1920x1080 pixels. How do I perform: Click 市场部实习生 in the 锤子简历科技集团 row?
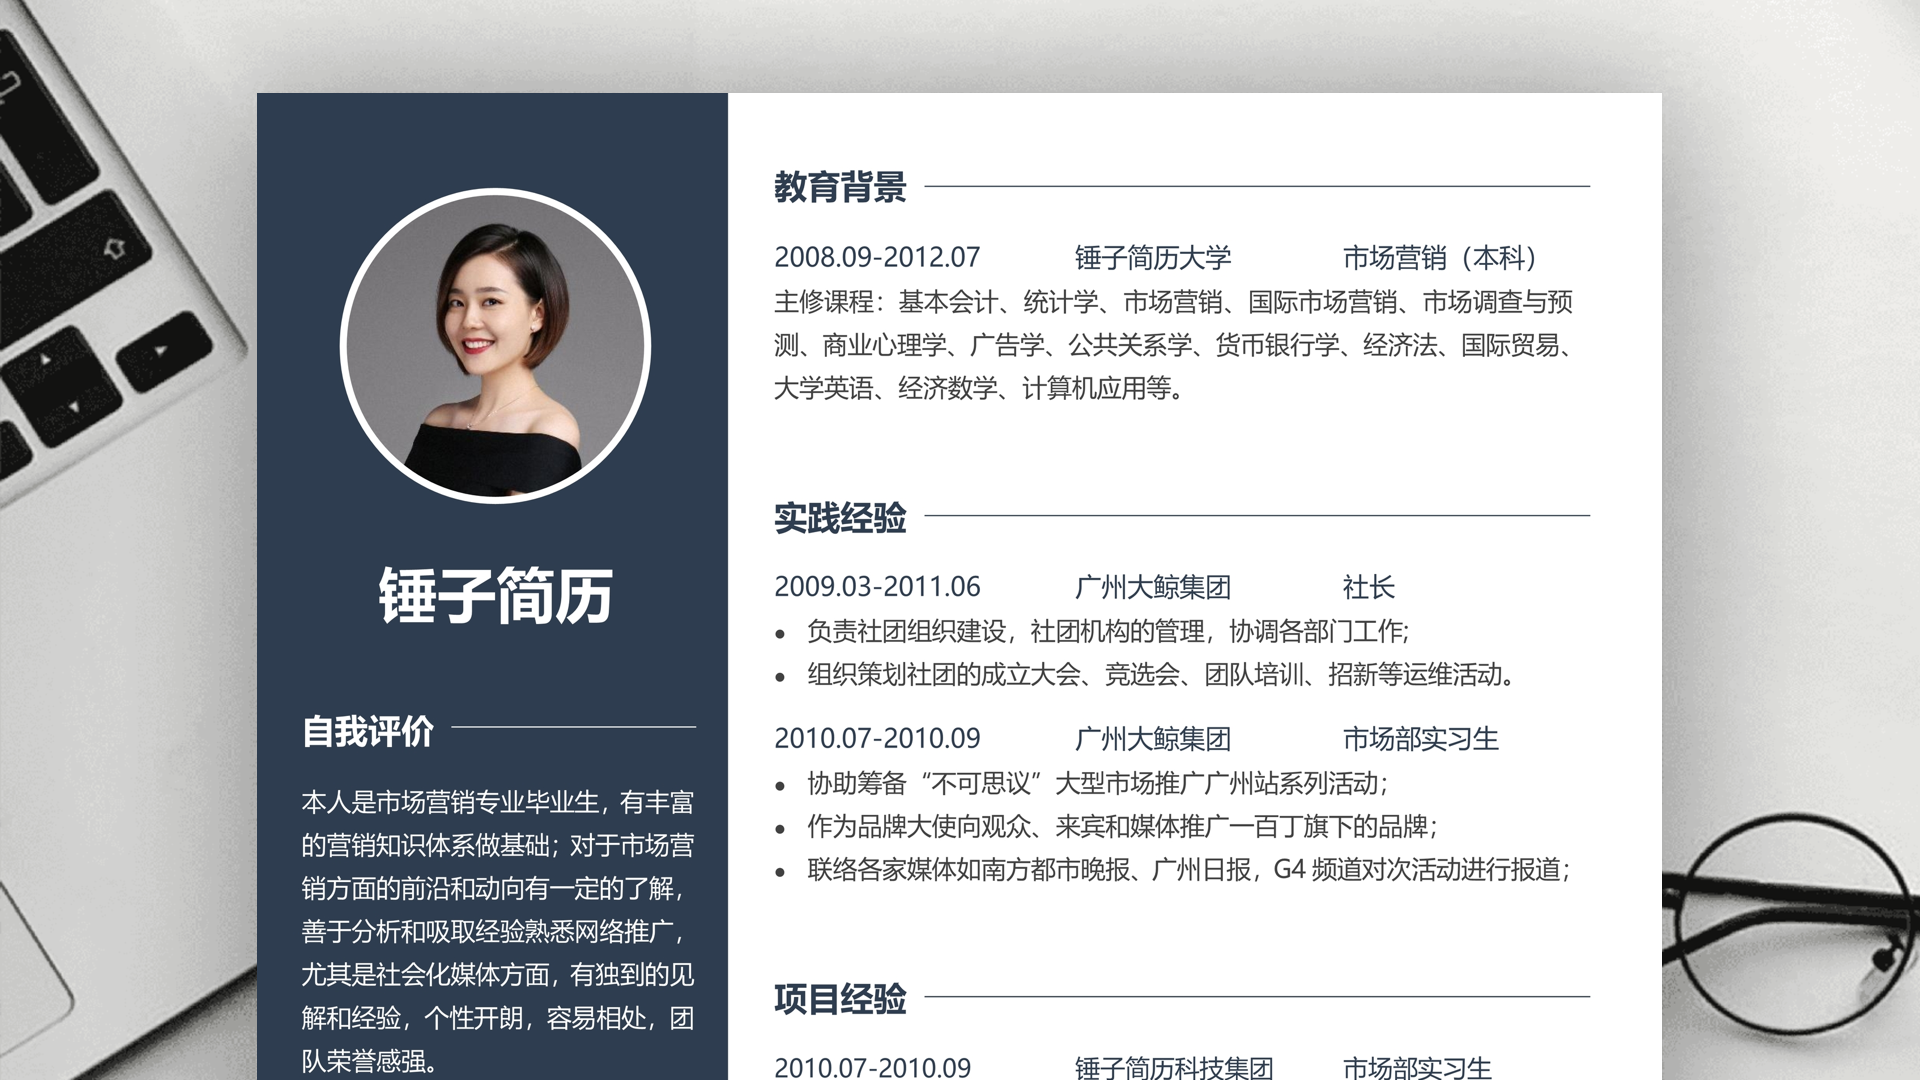click(1417, 1067)
